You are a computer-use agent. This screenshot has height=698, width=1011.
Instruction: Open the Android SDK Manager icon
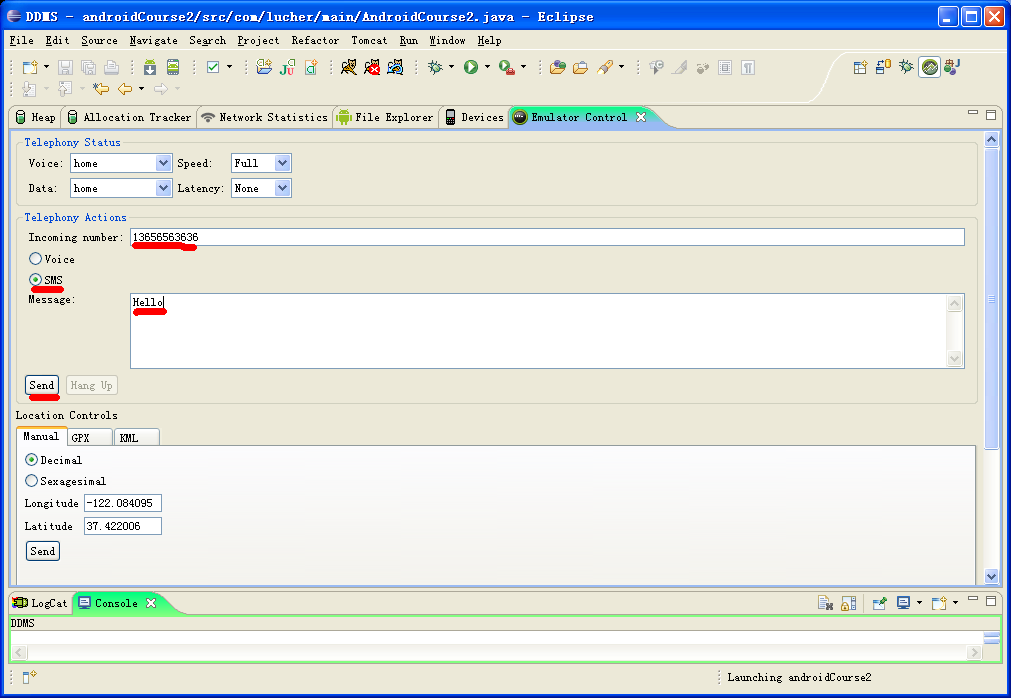(x=150, y=67)
